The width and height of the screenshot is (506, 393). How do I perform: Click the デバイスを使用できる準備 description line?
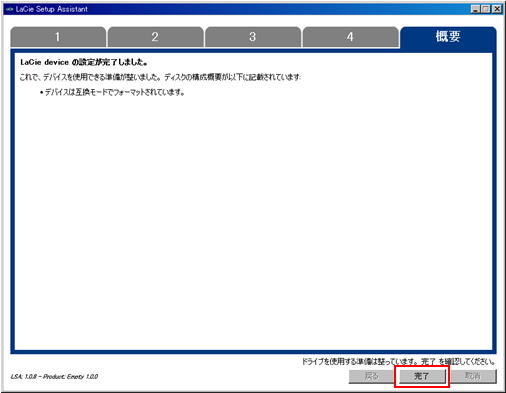[160, 77]
